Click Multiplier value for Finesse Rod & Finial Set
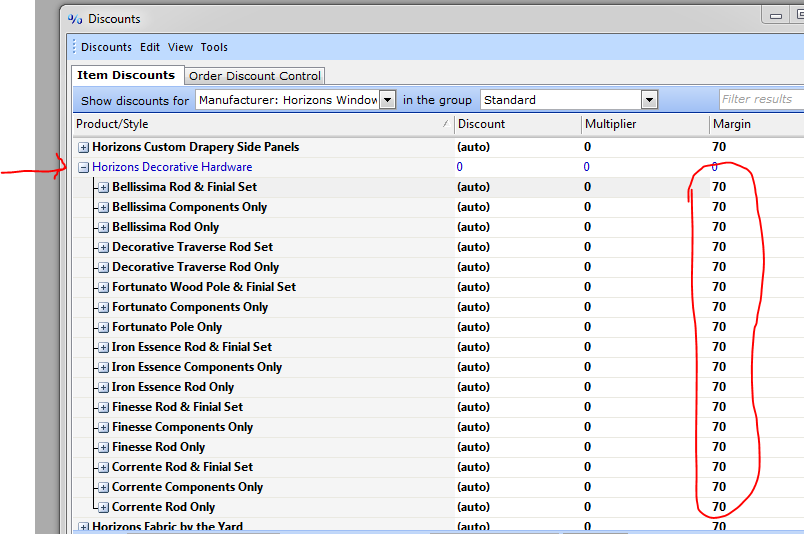804x534 pixels. pyautogui.click(x=587, y=407)
